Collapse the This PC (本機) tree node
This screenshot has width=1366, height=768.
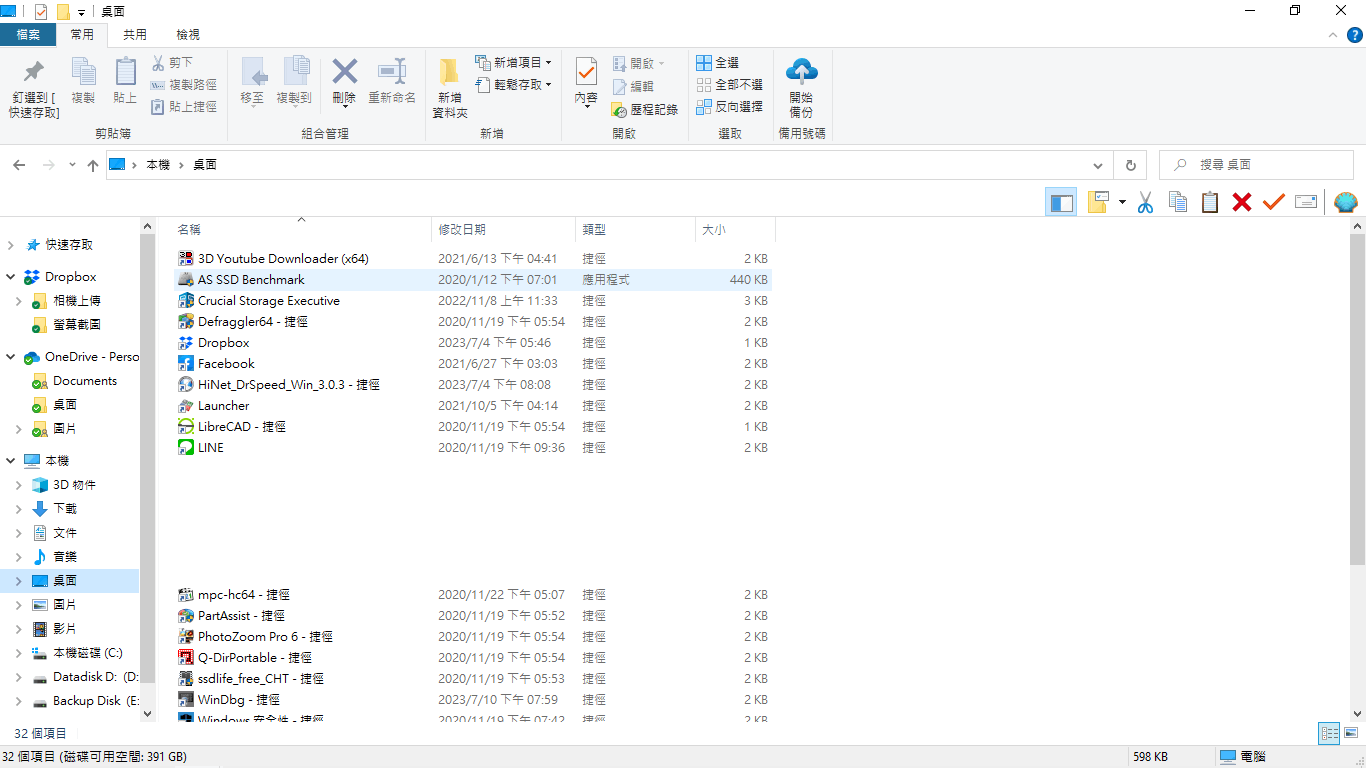click(x=11, y=461)
